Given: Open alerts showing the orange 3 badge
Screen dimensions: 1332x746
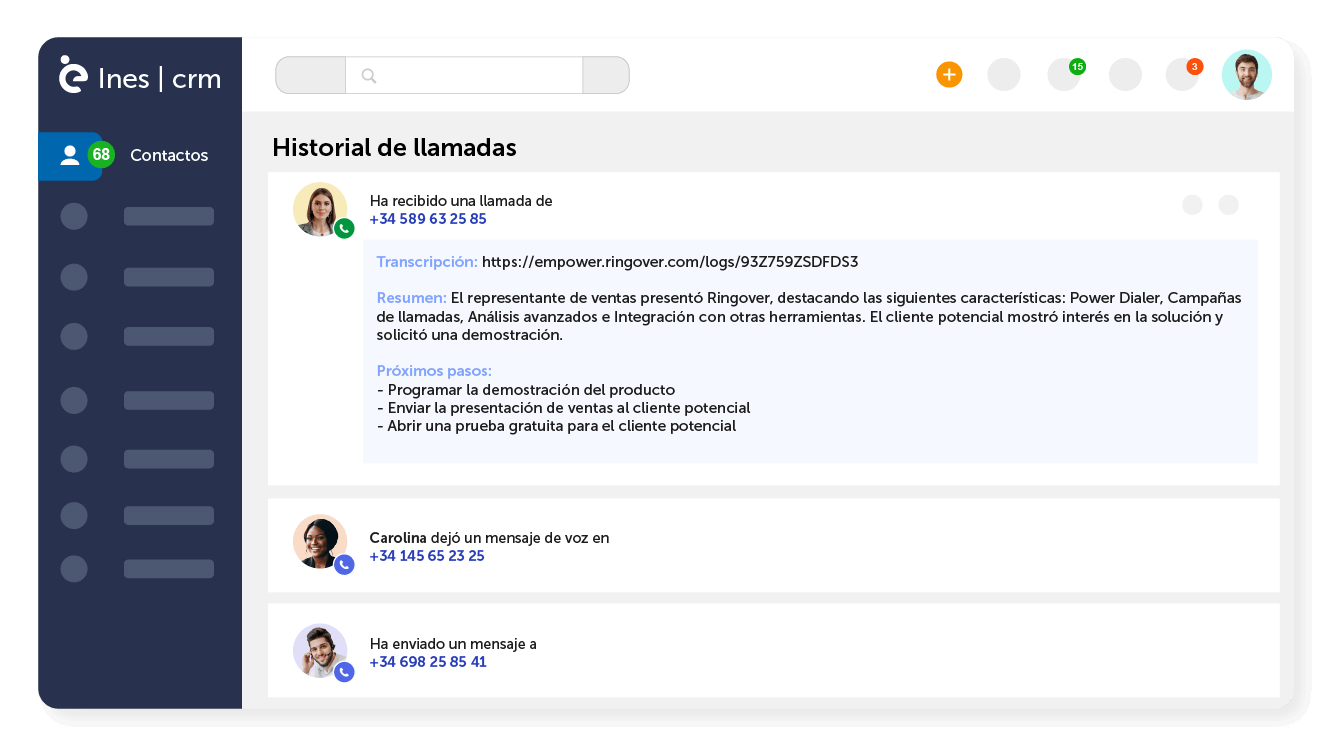Looking at the screenshot, I should point(1182,74).
